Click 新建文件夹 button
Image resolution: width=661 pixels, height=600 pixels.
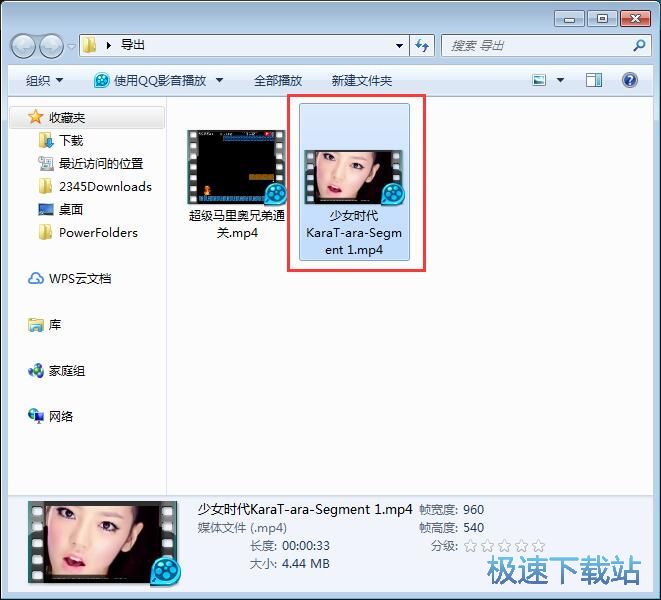[362, 80]
